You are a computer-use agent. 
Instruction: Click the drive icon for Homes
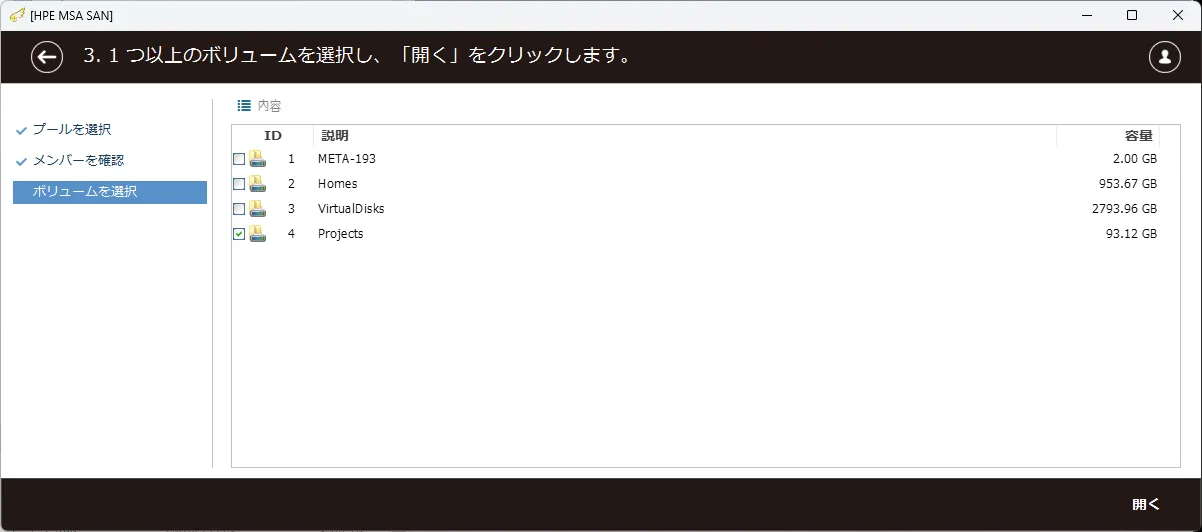pos(257,184)
